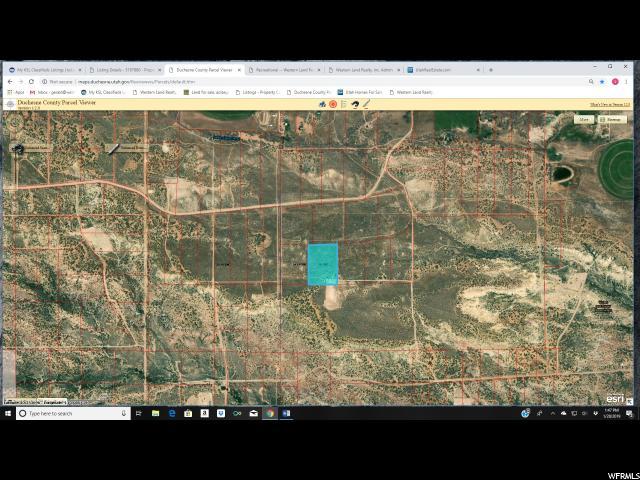Viewport: 640px width, 480px height.
Task: Click the binoculars search icon in parcel viewer toolbar
Action: [322, 104]
